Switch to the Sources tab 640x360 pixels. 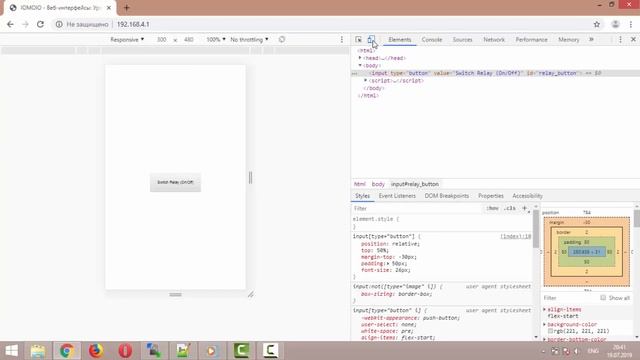[x=462, y=40]
